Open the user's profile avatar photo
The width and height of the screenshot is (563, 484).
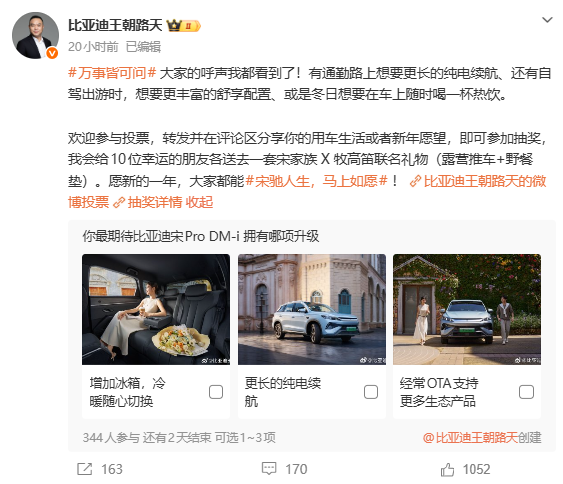tap(35, 35)
